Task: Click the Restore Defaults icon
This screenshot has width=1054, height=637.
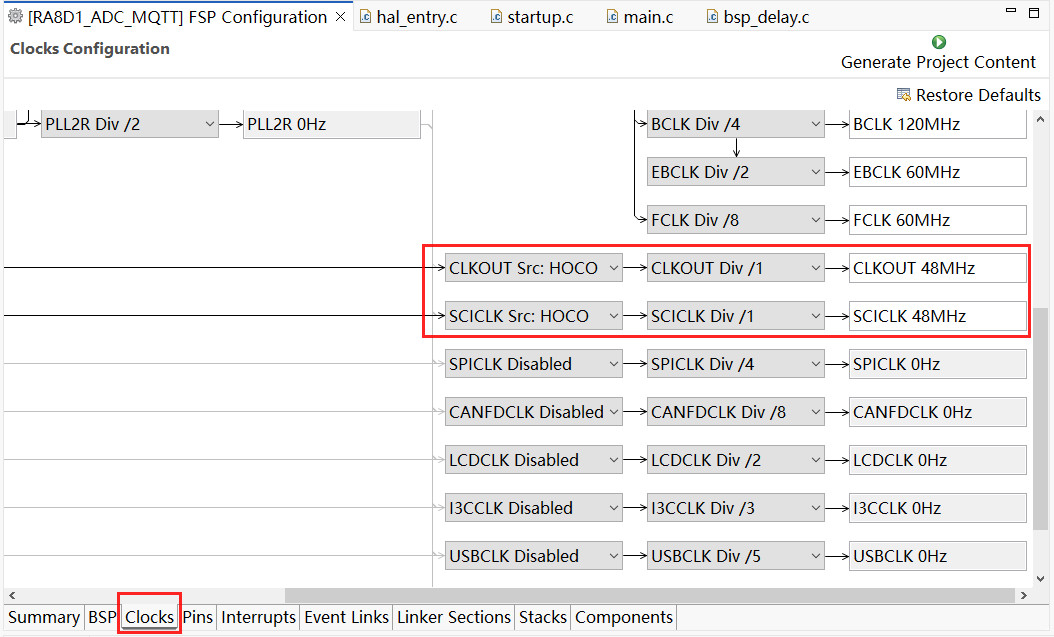Action: click(903, 95)
